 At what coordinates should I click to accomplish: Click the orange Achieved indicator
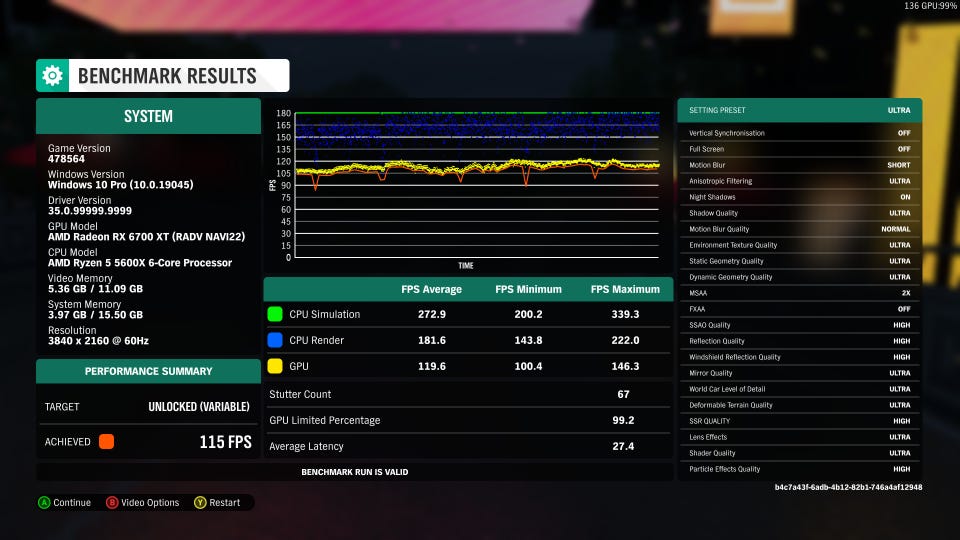(107, 441)
